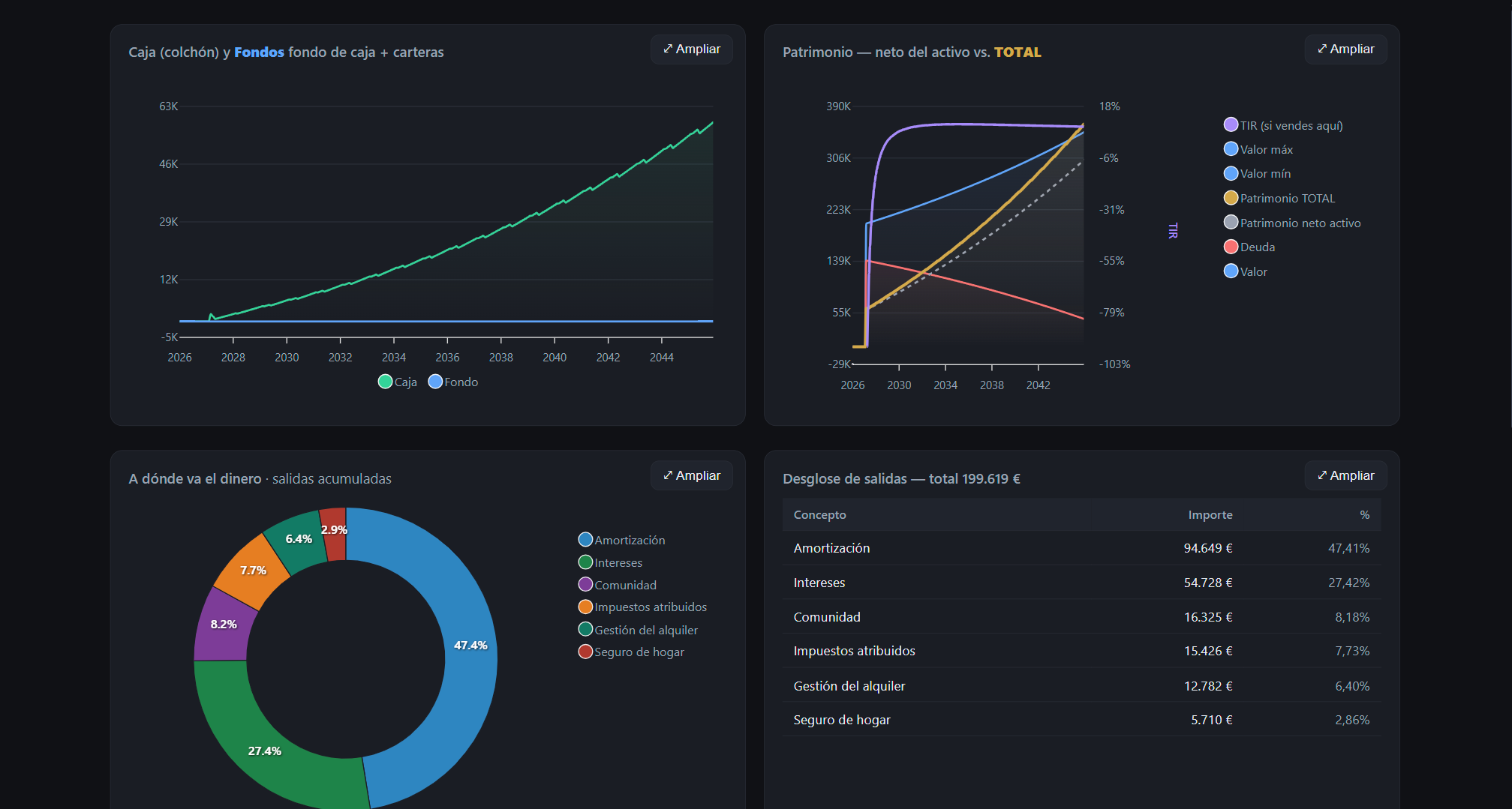Click the Comunidad entry in the donut legend
Viewport: 1512px width, 809px height.
click(x=617, y=585)
